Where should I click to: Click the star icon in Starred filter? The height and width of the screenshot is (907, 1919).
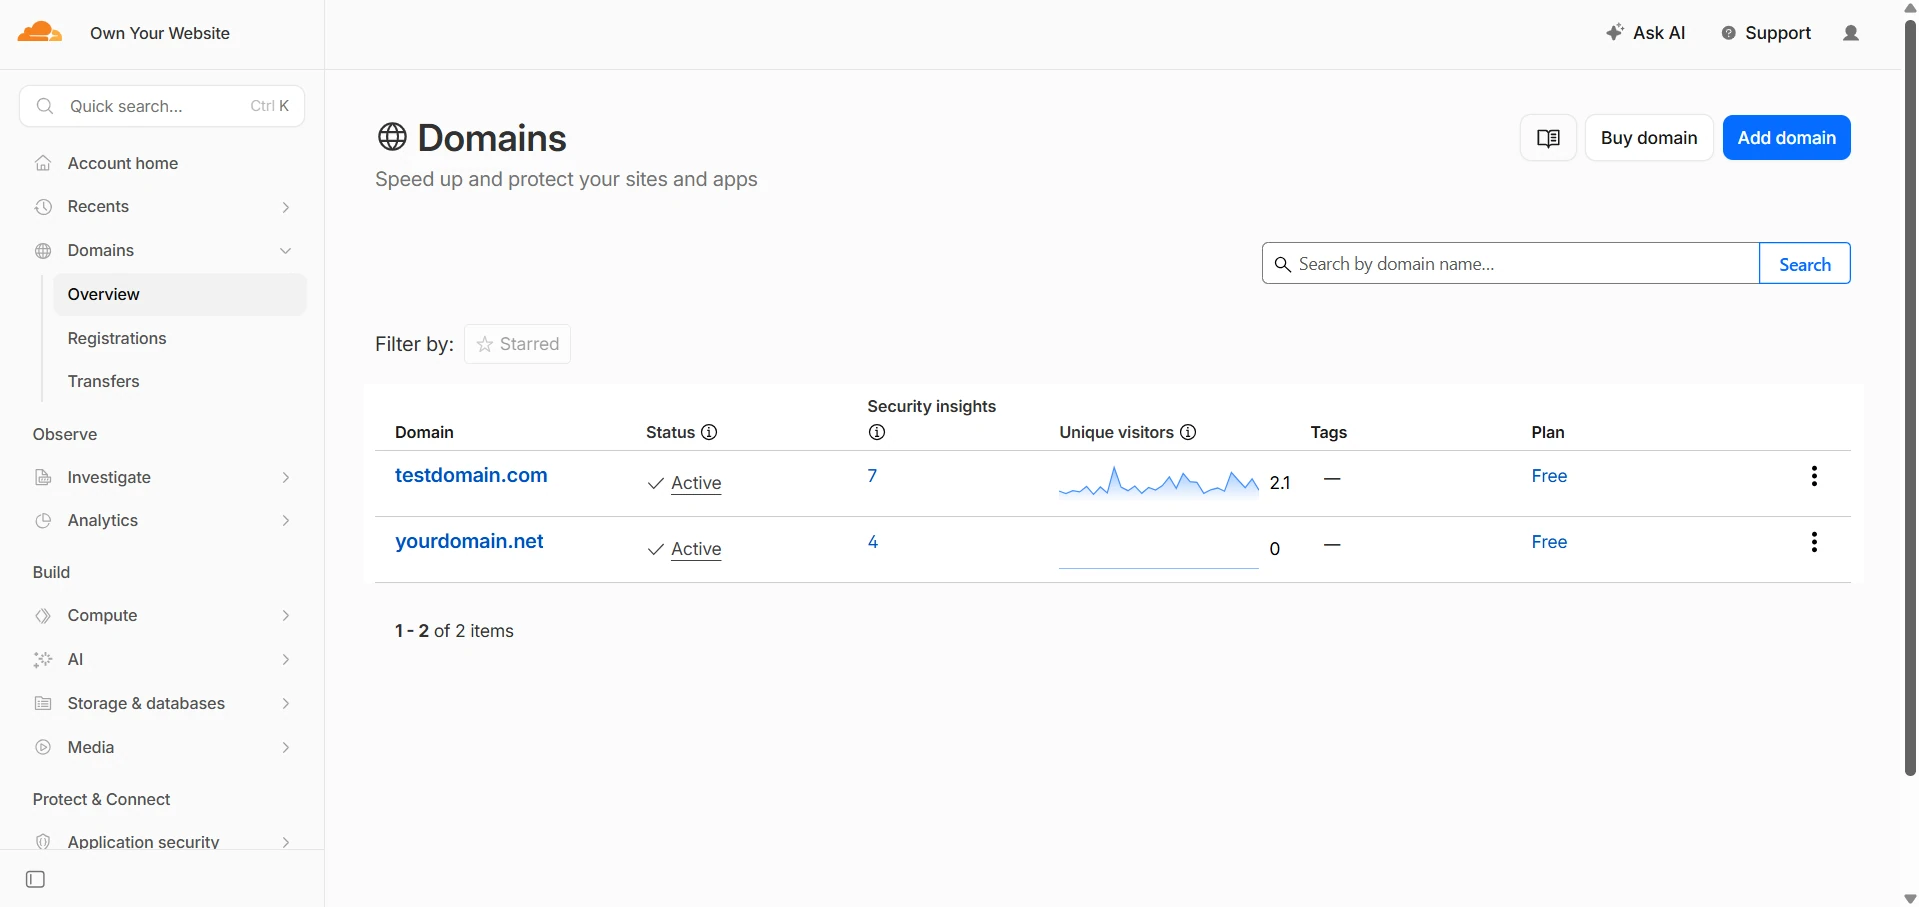(485, 344)
